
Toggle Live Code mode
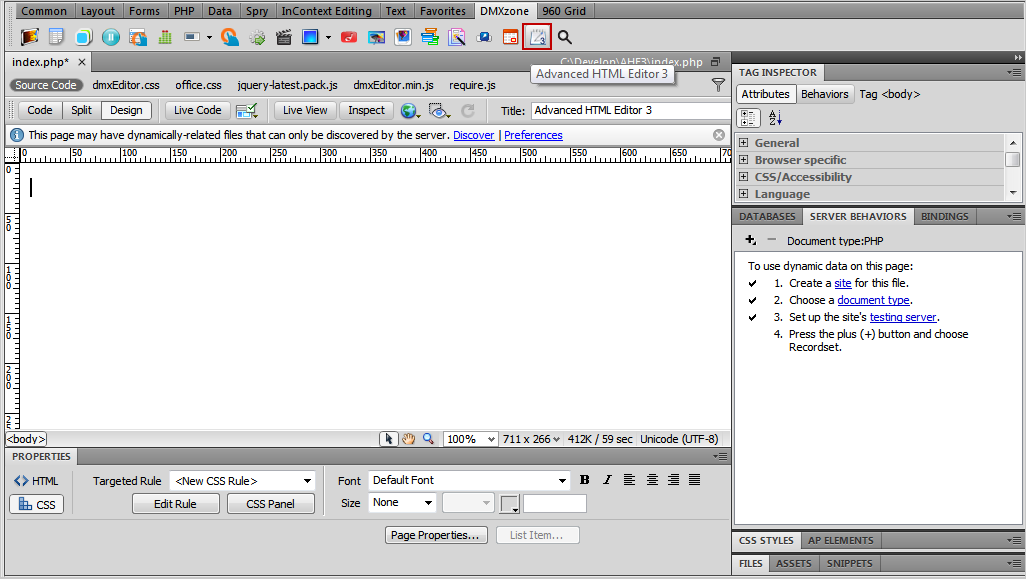pos(198,111)
